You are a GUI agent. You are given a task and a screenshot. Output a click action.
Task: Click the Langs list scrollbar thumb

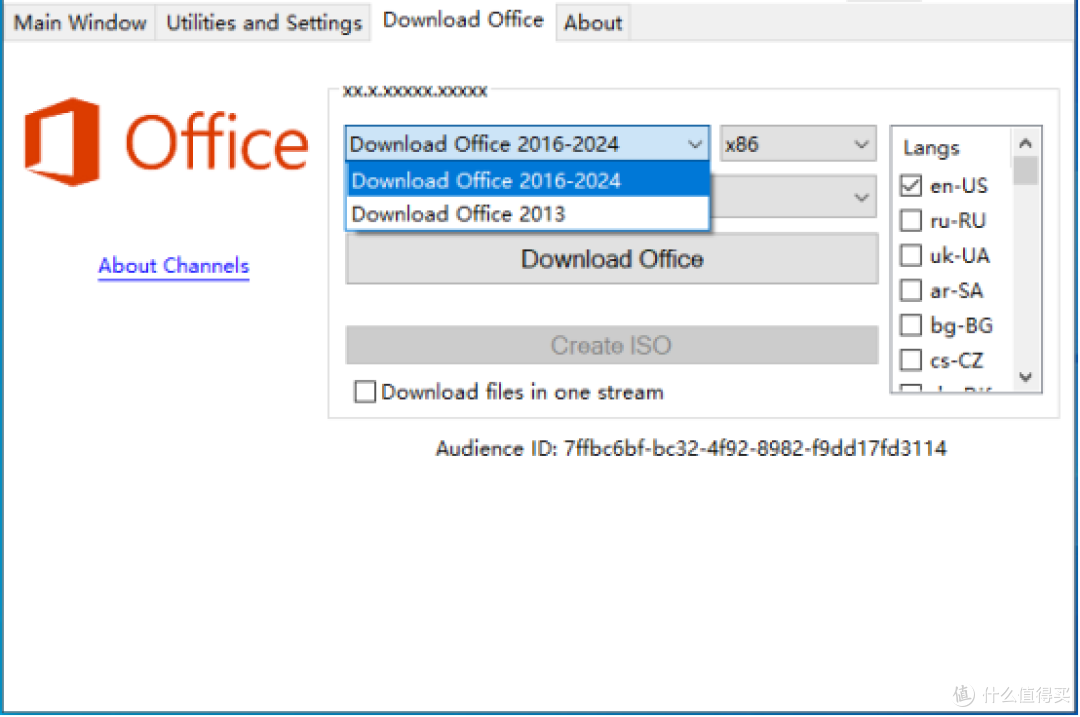pyautogui.click(x=1026, y=171)
